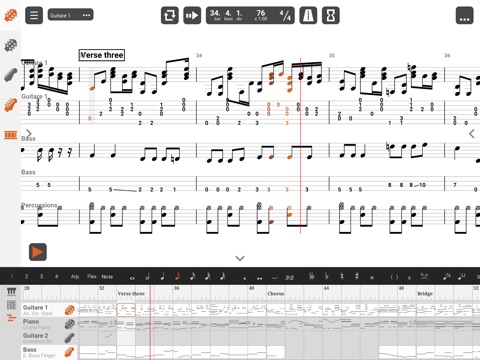The width and height of the screenshot is (480, 360).
Task: Select the highlighted bar block in Guitare 1 timeline
Action: pos(126,310)
